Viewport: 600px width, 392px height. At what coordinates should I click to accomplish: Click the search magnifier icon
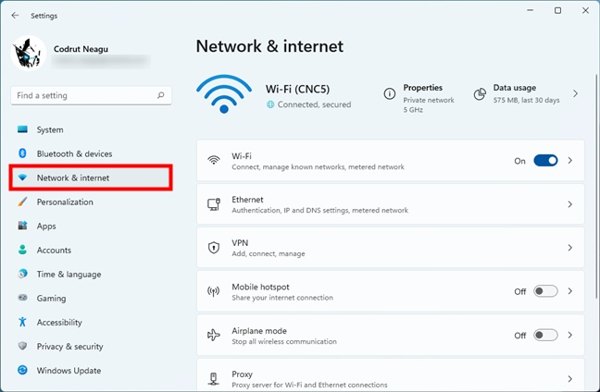point(161,95)
